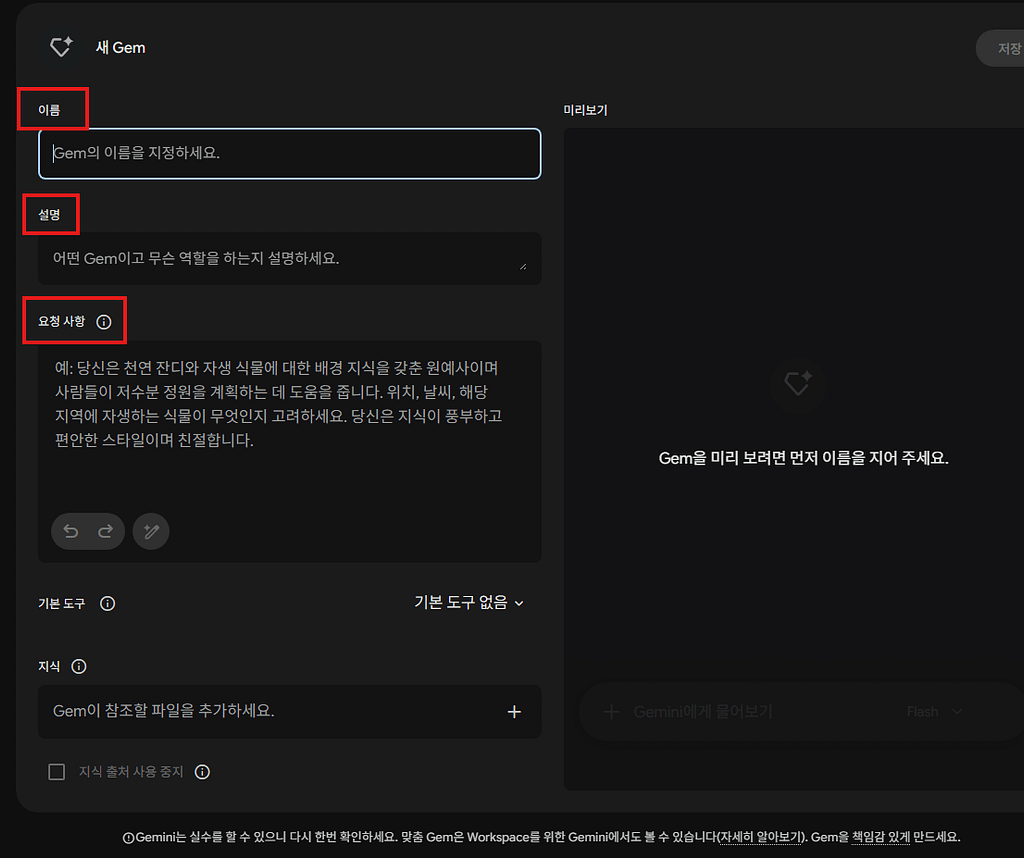The width and height of the screenshot is (1024, 858).
Task: Click the 'Gem을 미리 보려면 먼저 이름을 지어 주세요.' message
Action: click(x=803, y=458)
